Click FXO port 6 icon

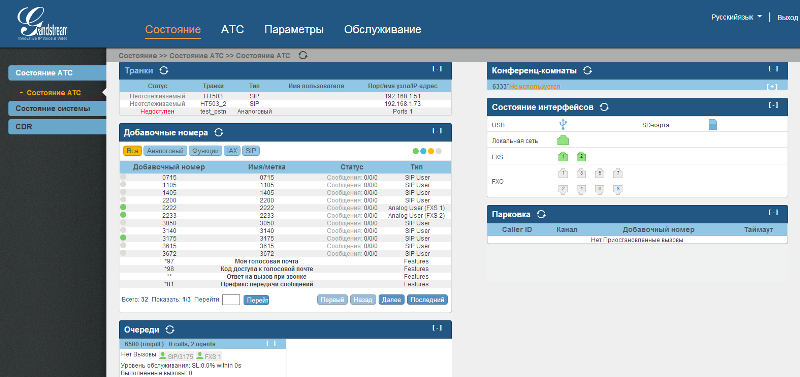599,189
